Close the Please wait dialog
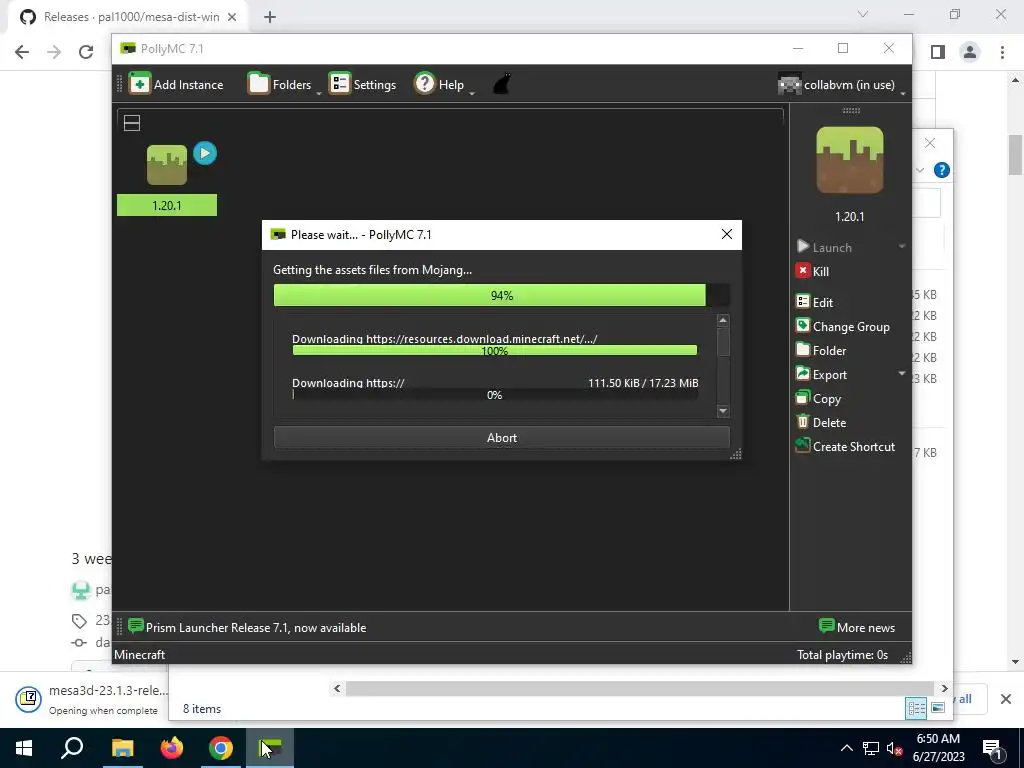The image size is (1024, 768). [726, 234]
